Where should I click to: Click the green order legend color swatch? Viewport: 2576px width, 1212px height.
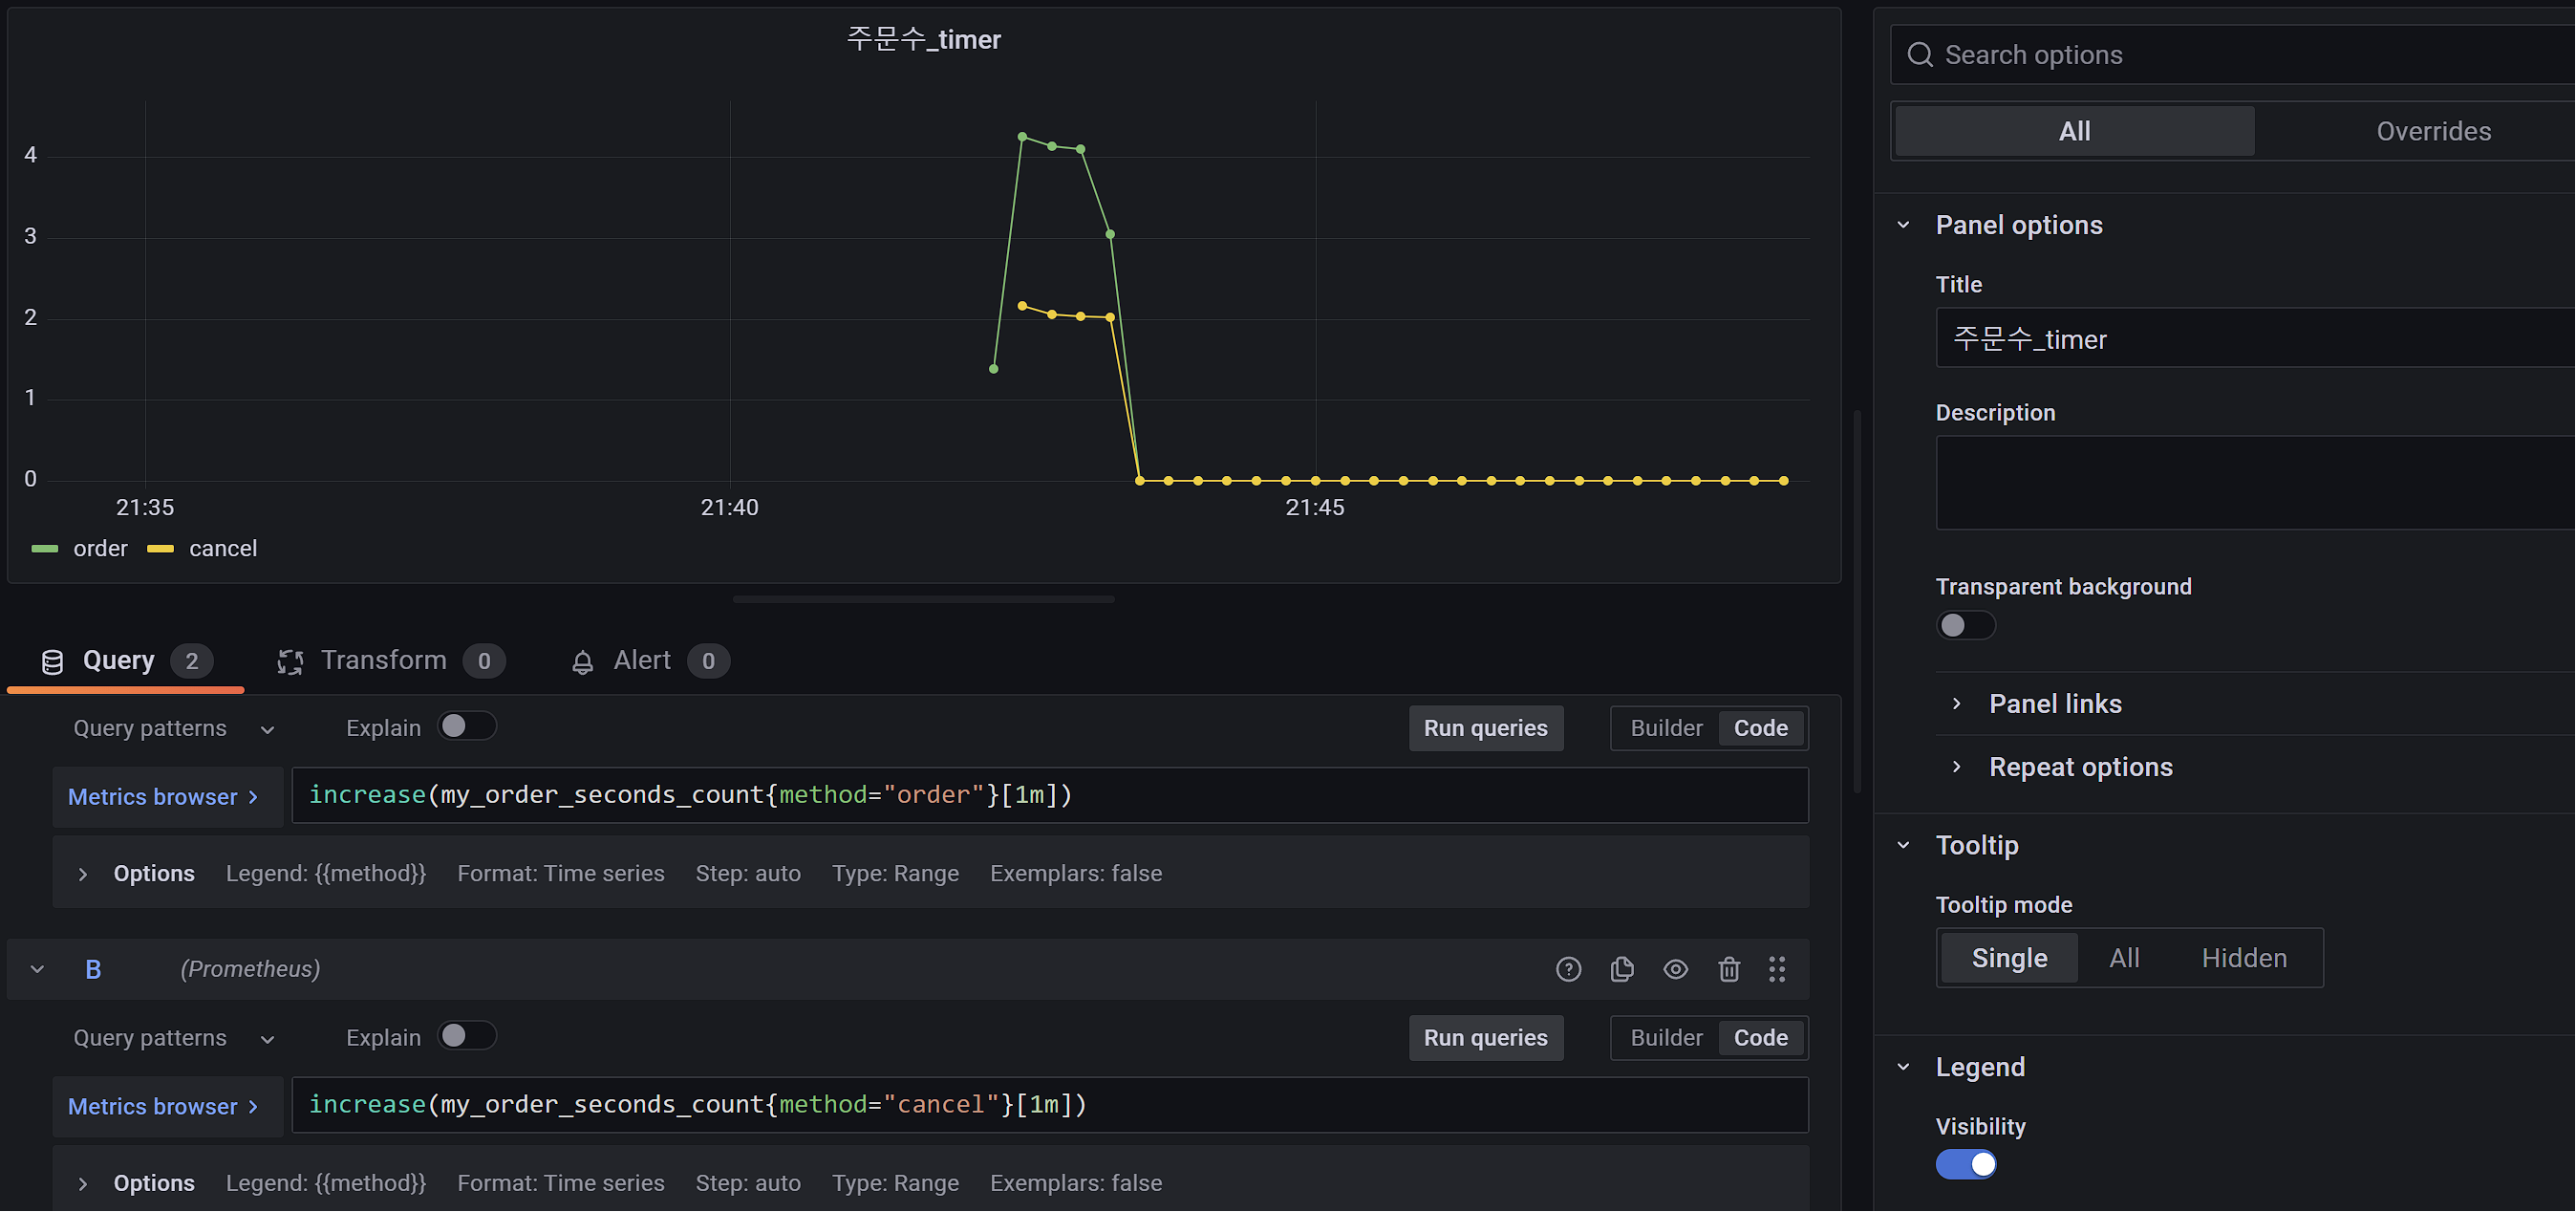click(x=45, y=549)
